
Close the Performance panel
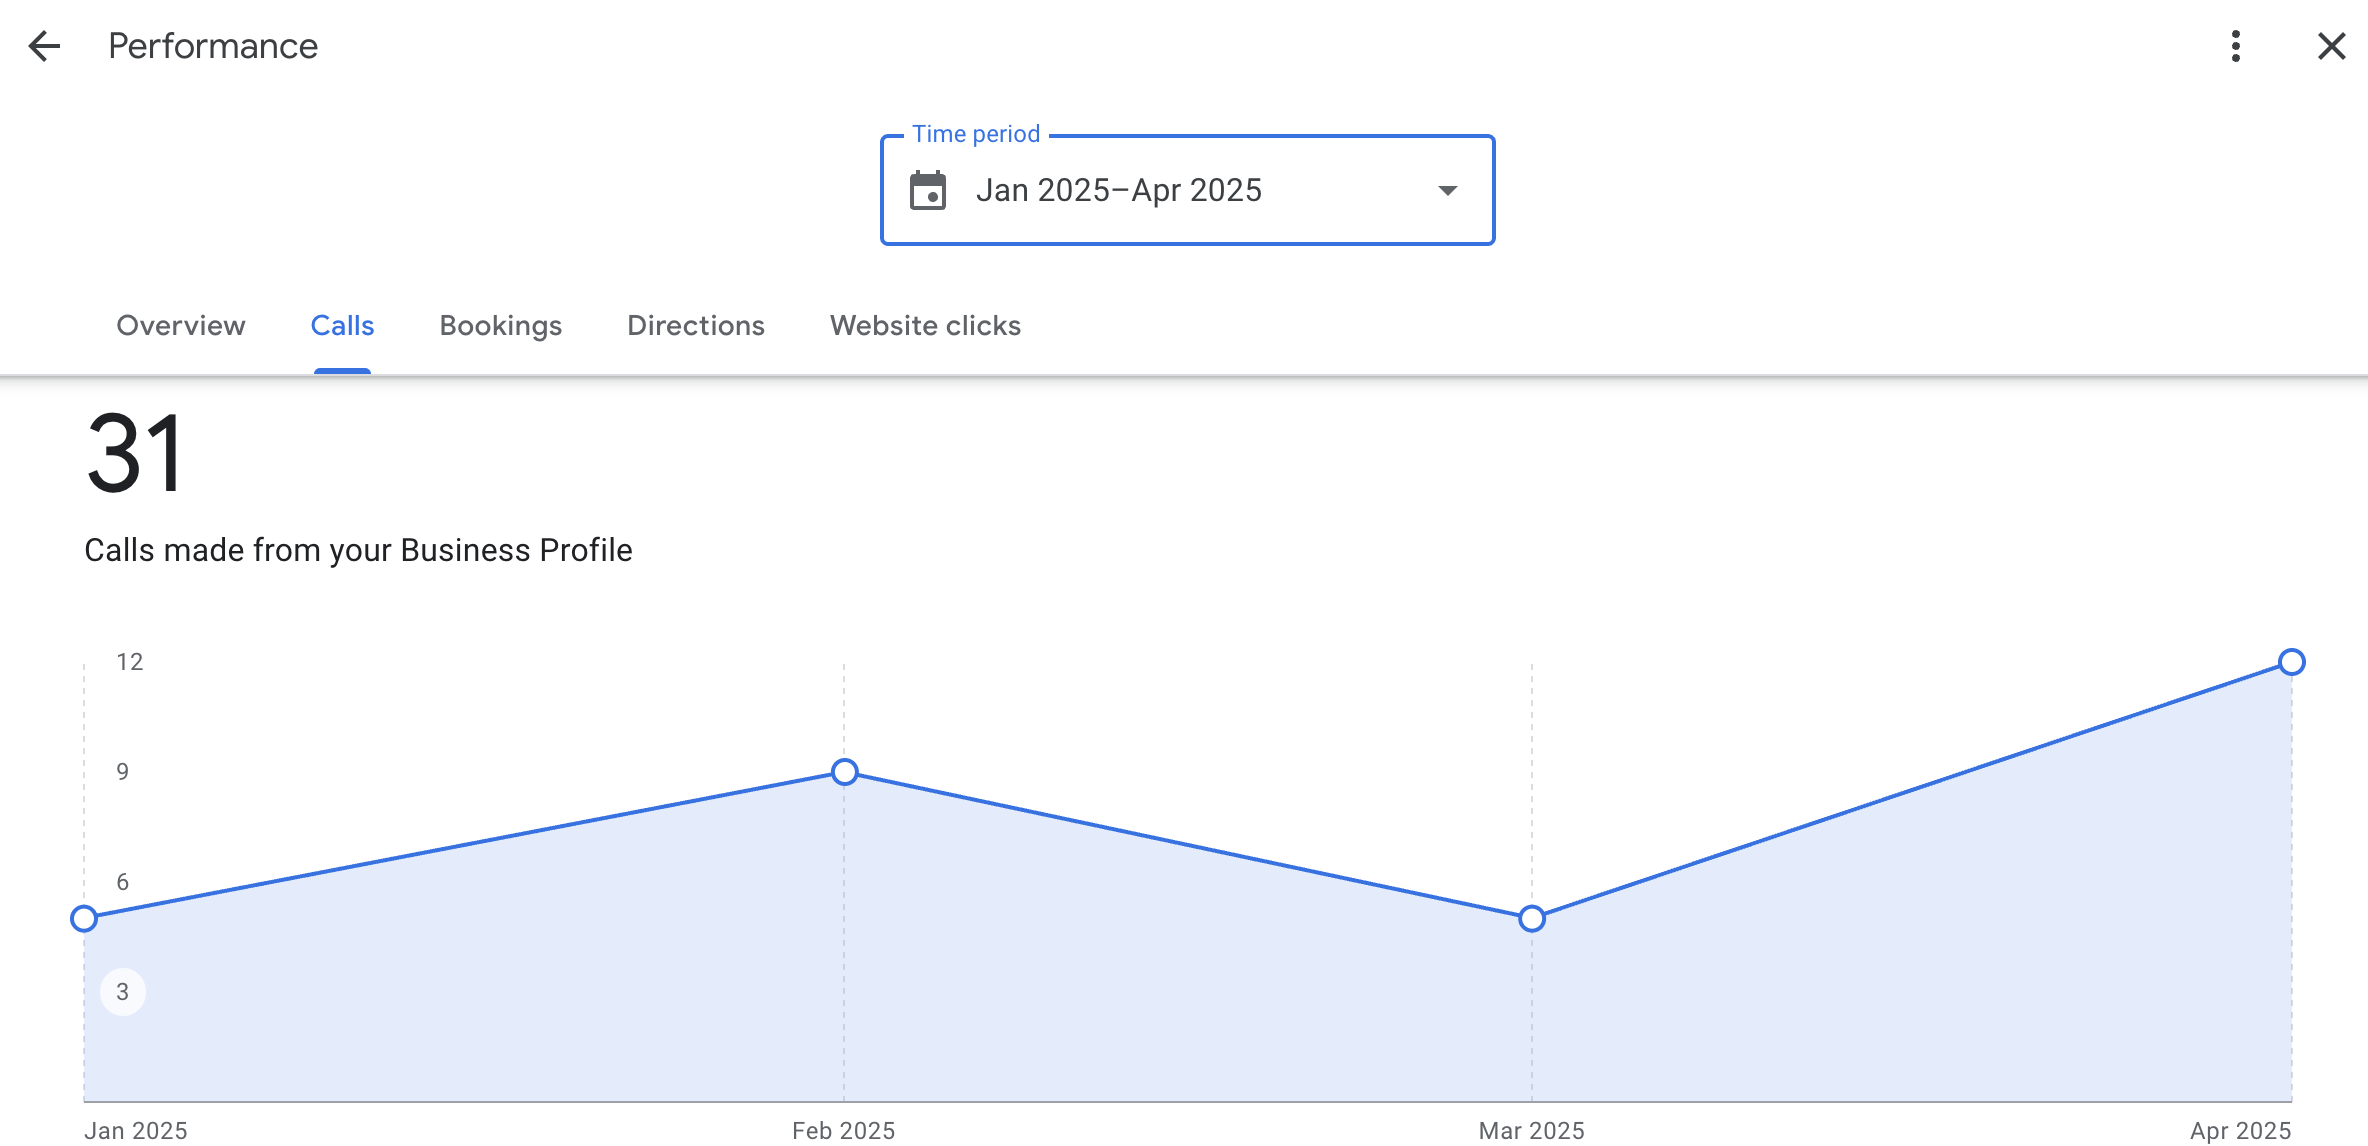click(2332, 46)
